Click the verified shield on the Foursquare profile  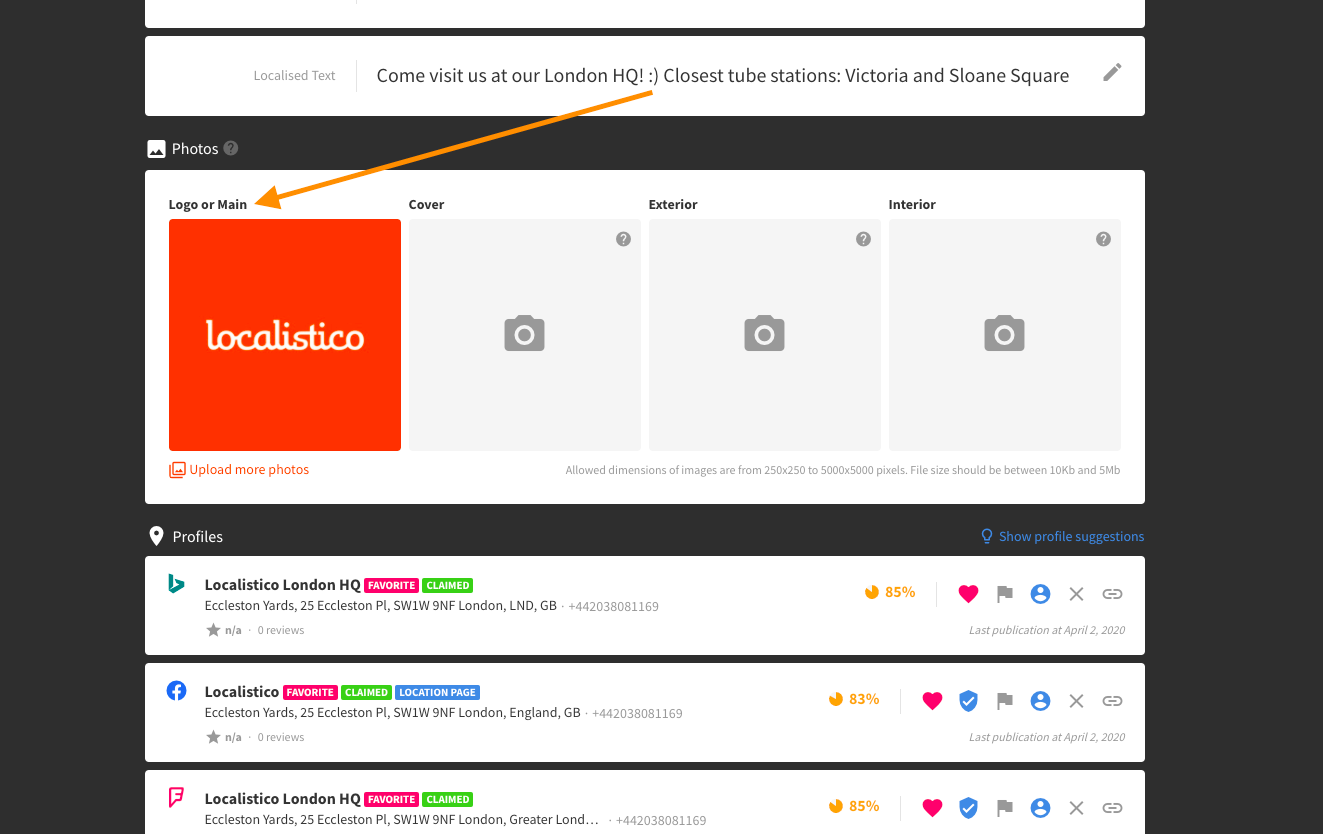click(x=968, y=808)
